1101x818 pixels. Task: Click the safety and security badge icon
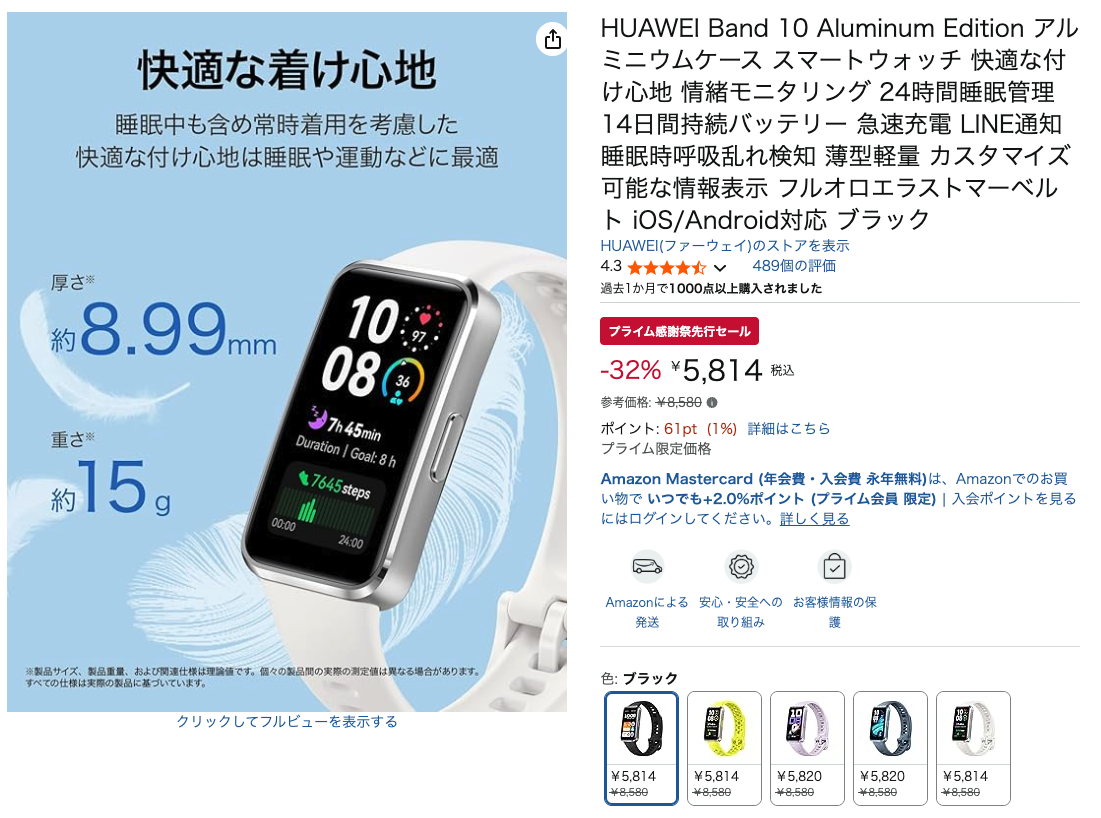(x=741, y=566)
